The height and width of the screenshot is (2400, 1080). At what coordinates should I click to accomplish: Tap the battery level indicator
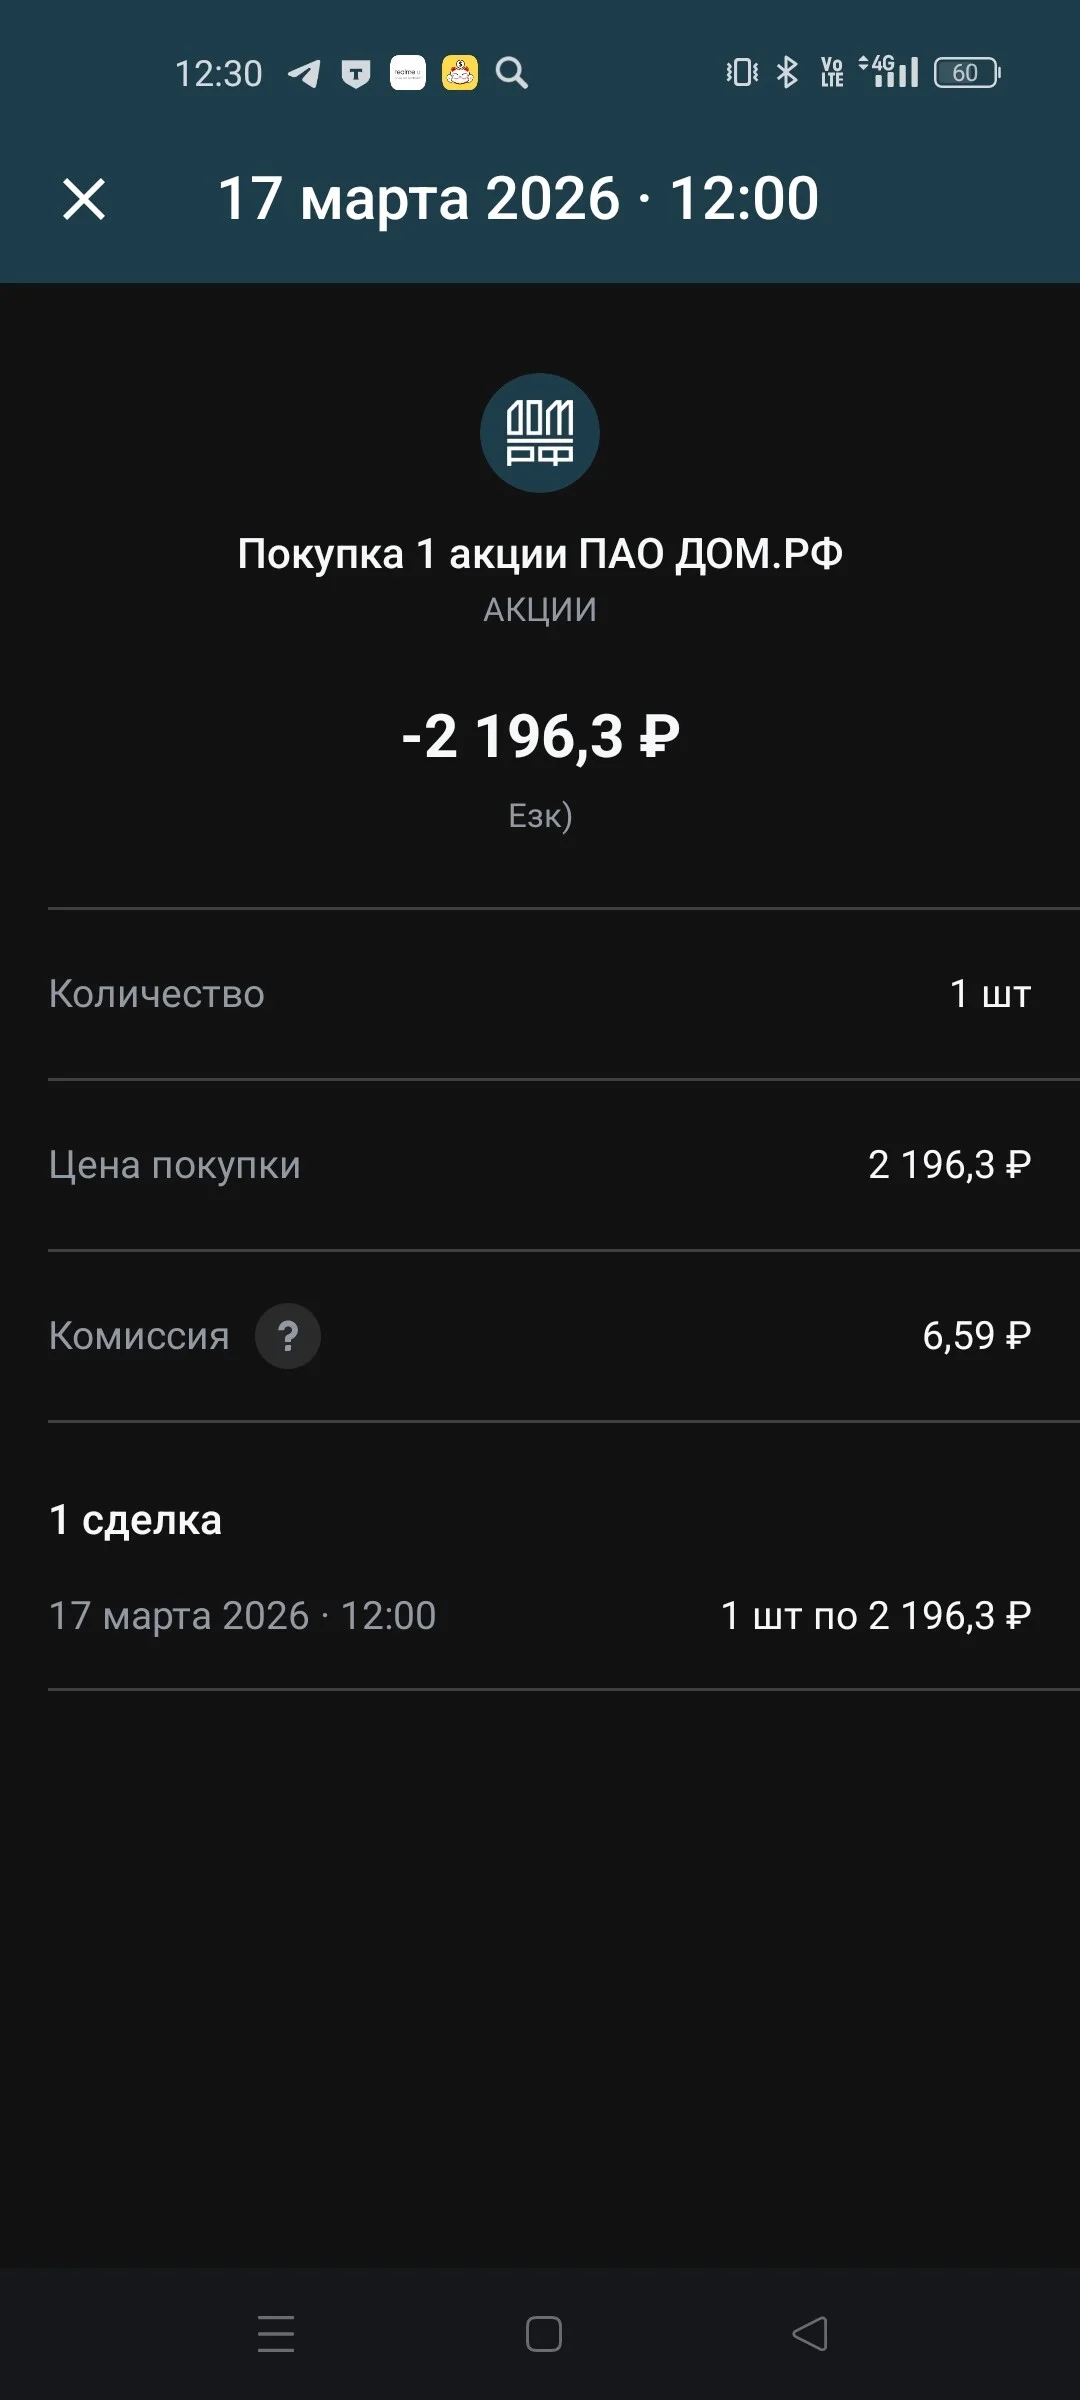click(x=967, y=72)
